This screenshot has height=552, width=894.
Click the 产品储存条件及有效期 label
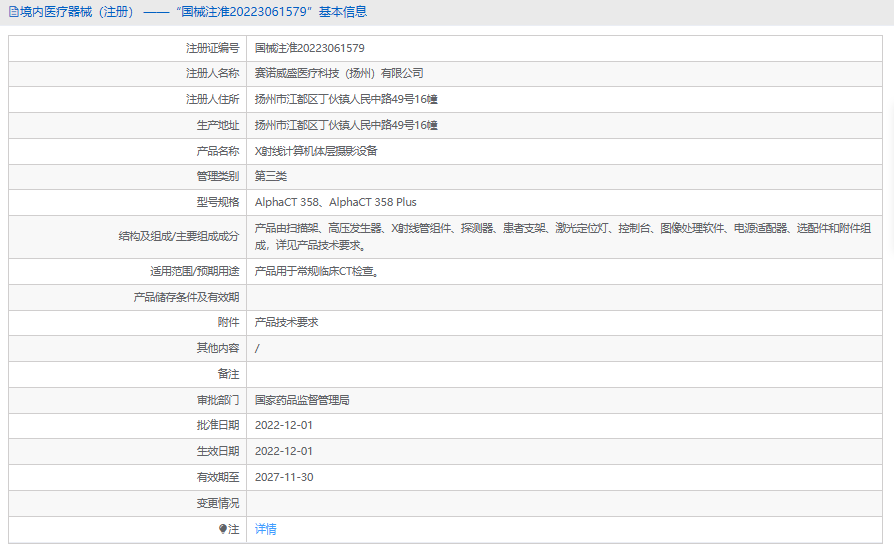click(186, 297)
